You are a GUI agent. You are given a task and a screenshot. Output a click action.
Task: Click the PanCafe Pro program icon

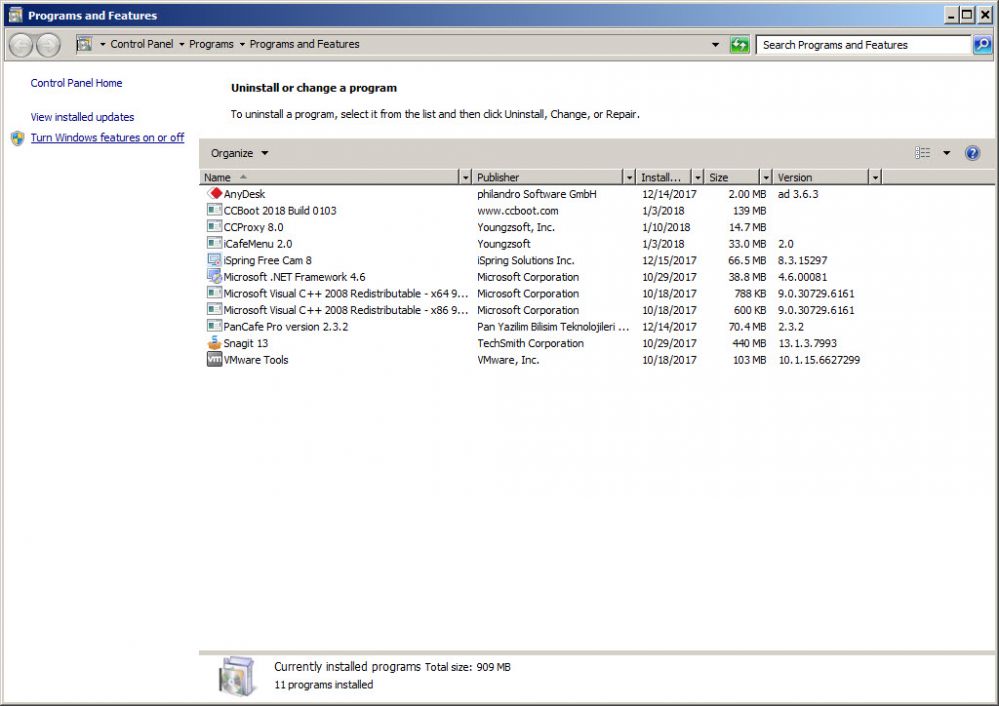coord(215,326)
